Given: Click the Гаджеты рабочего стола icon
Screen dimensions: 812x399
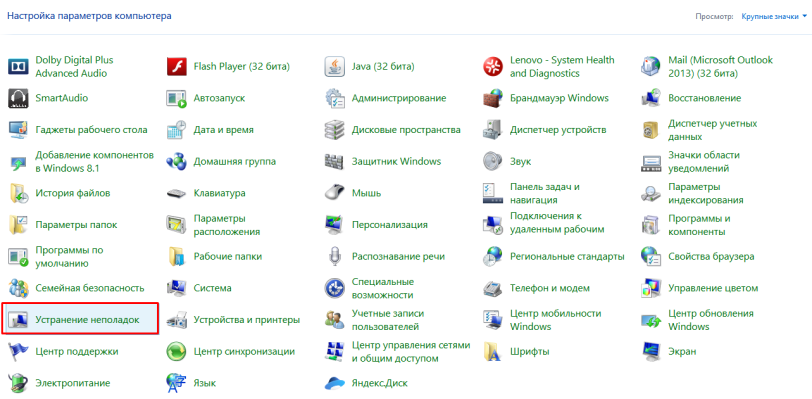Looking at the screenshot, I should [x=19, y=130].
